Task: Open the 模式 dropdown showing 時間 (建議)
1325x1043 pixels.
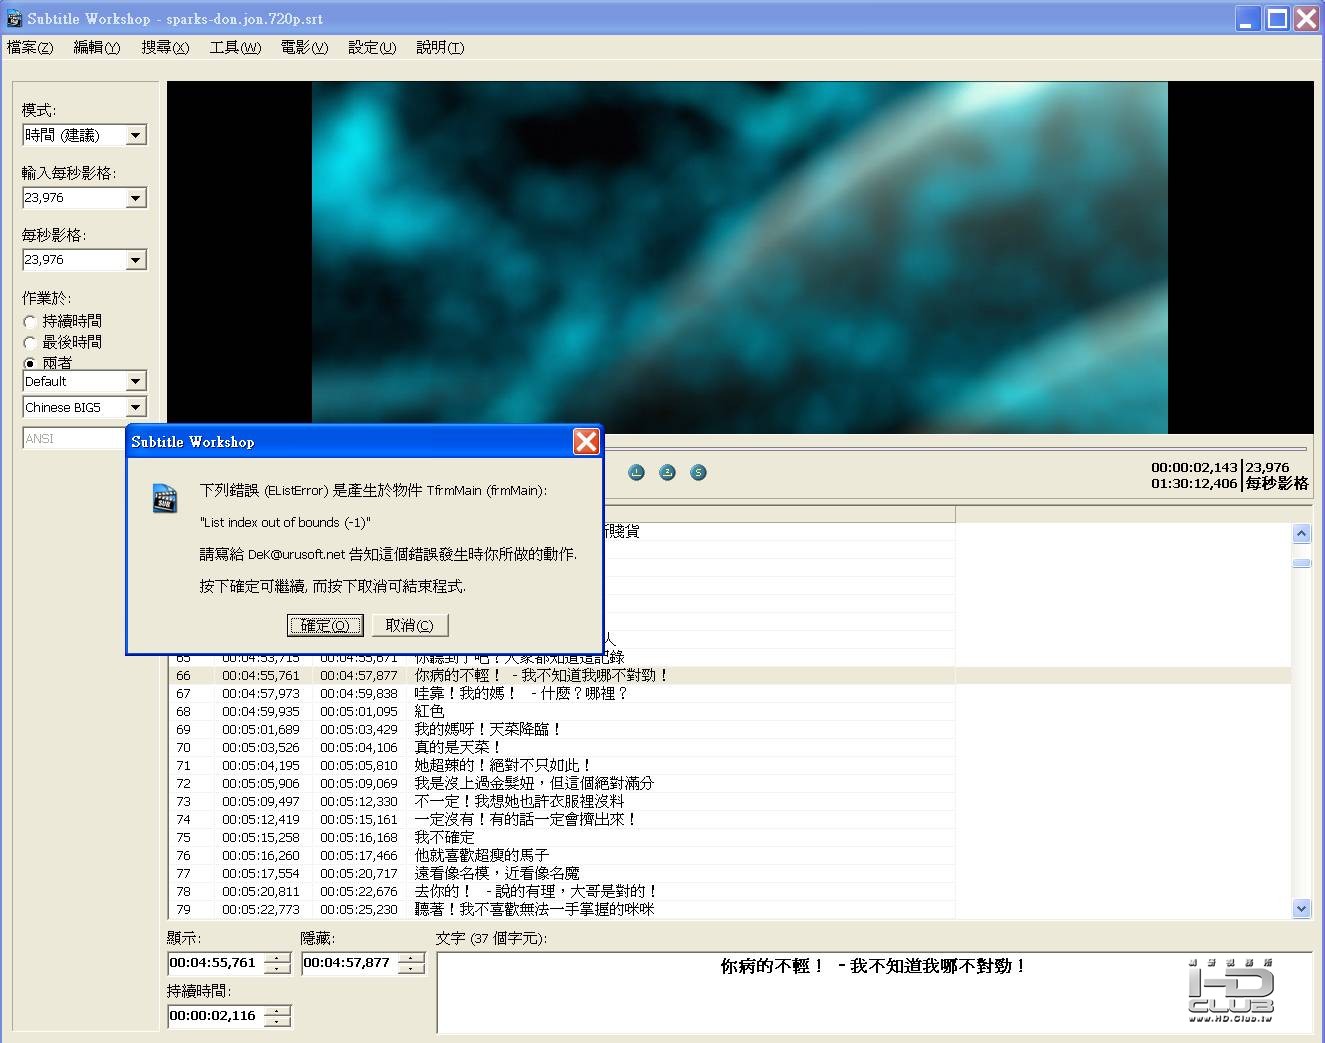Action: click(x=85, y=135)
